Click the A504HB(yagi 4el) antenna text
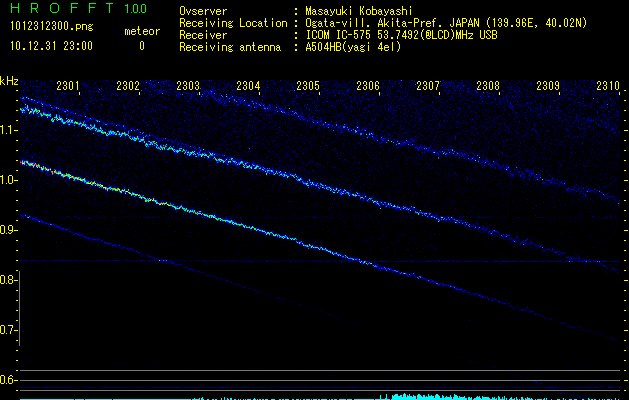The width and height of the screenshot is (629, 400). pos(353,47)
